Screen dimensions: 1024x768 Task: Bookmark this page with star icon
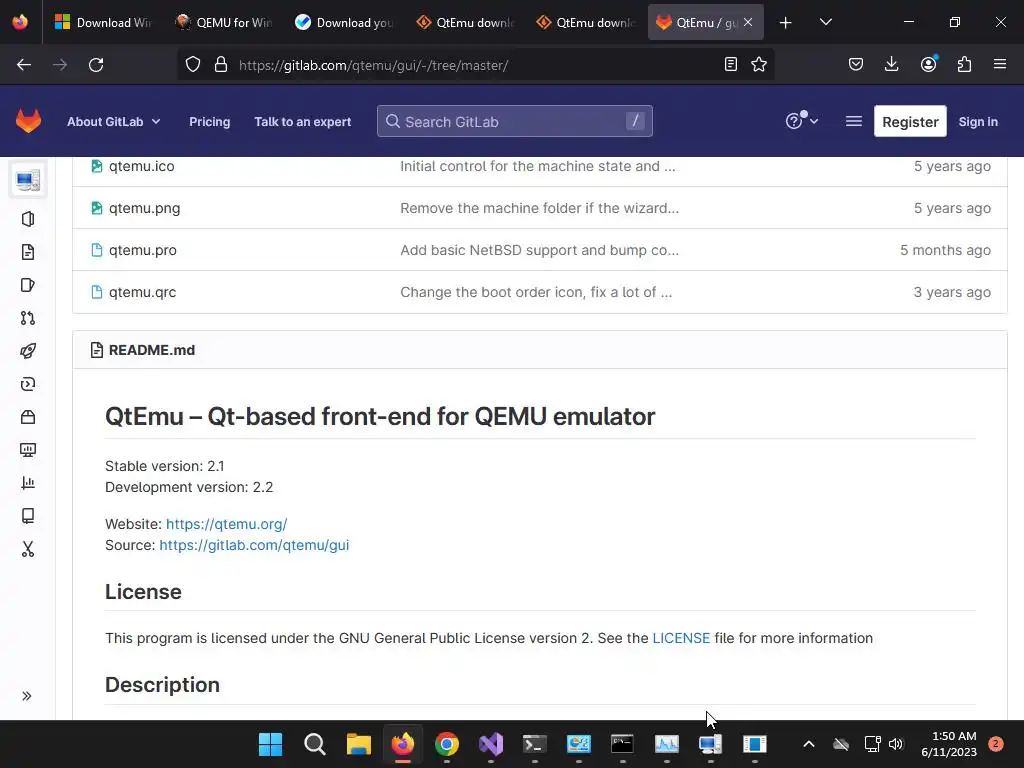[x=759, y=64]
